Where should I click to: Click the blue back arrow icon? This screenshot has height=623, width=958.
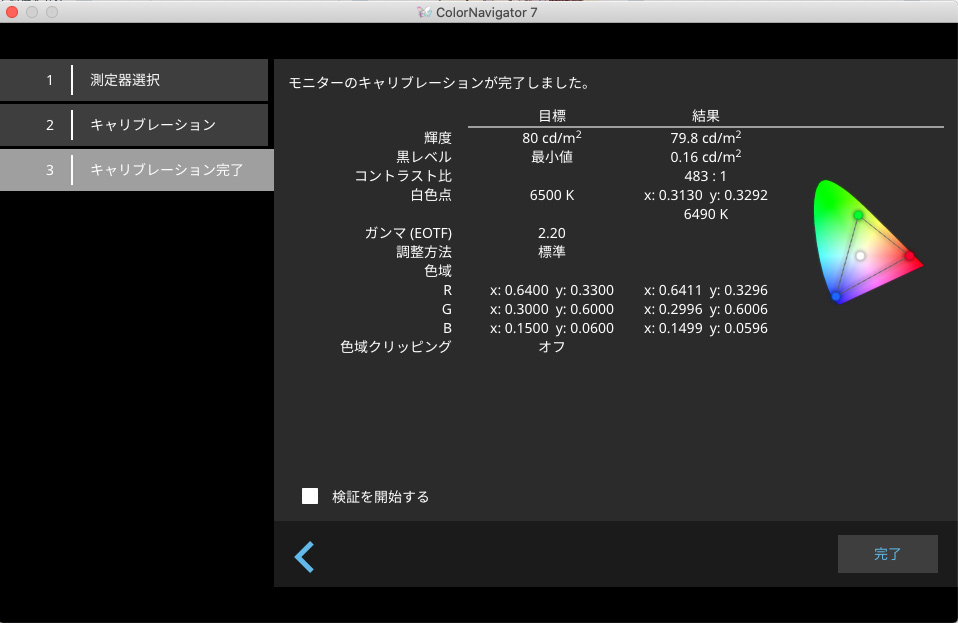[304, 556]
